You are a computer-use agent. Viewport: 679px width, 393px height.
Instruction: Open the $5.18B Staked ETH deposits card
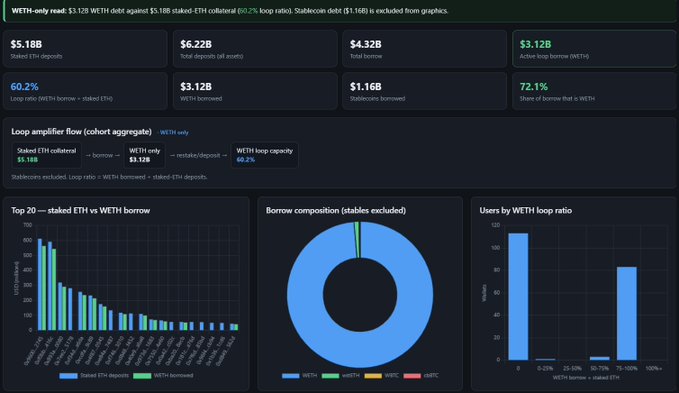[85, 49]
